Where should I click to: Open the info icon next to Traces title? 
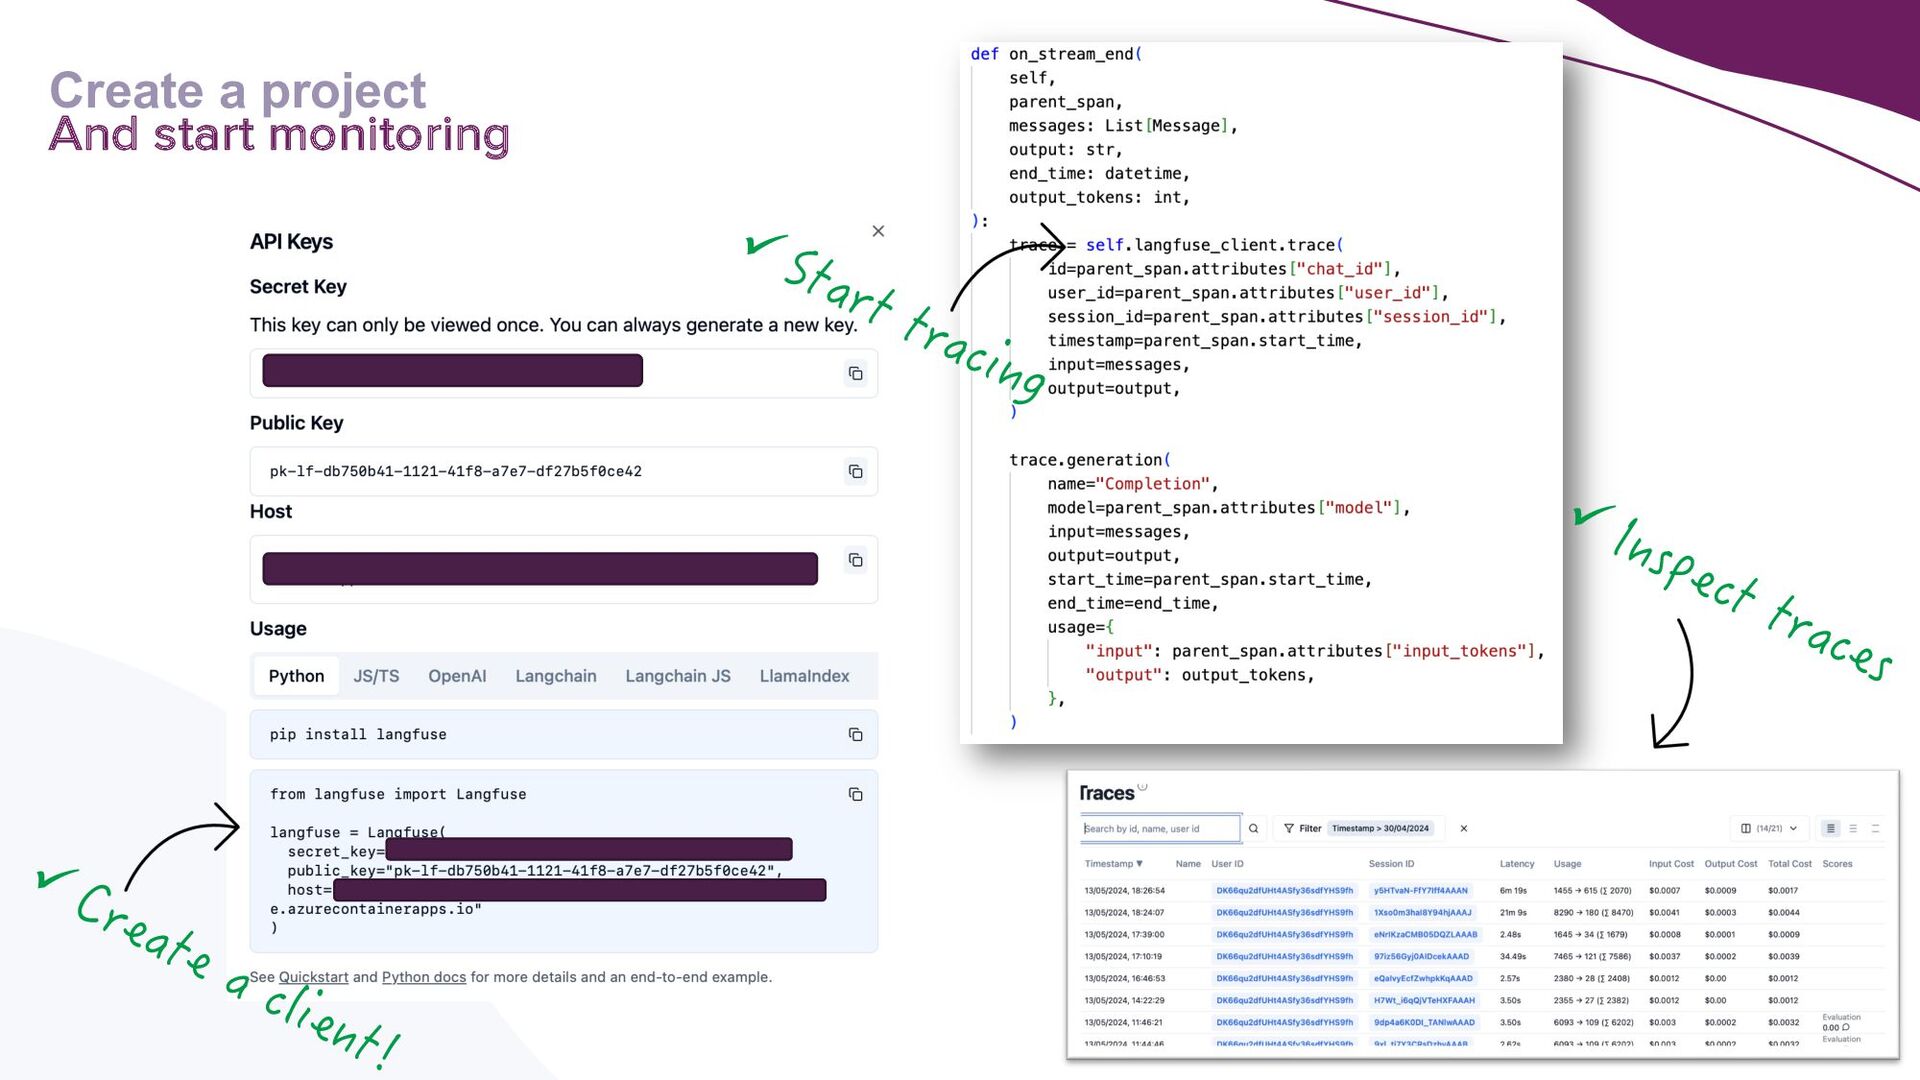[x=1142, y=786]
